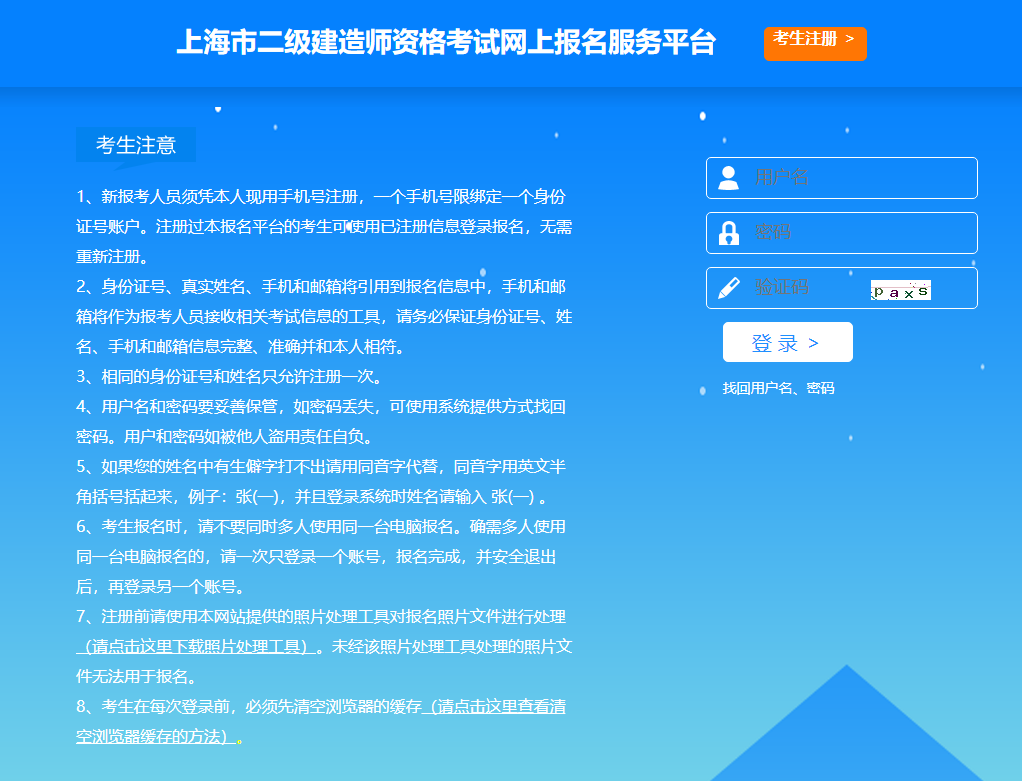Click the 考生注意 notice heading label
The width and height of the screenshot is (1022, 781).
click(x=136, y=145)
